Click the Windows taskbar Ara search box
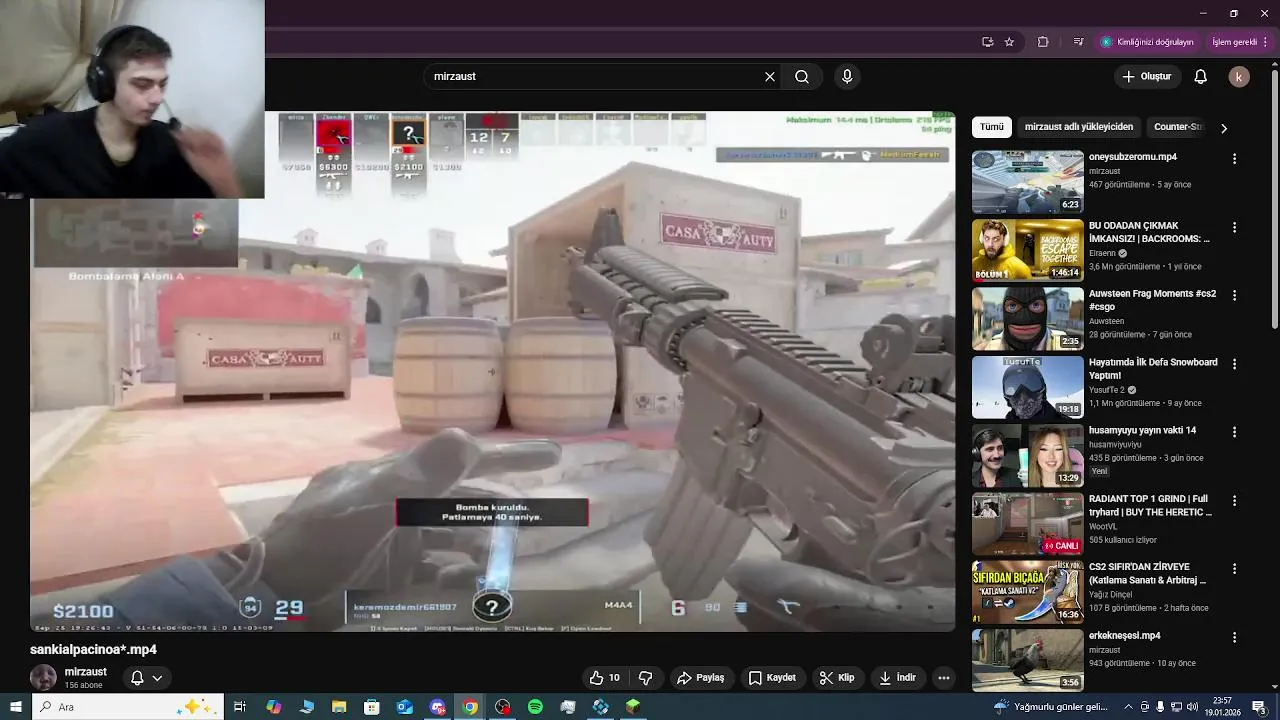This screenshot has width=1280, height=720. click(128, 707)
